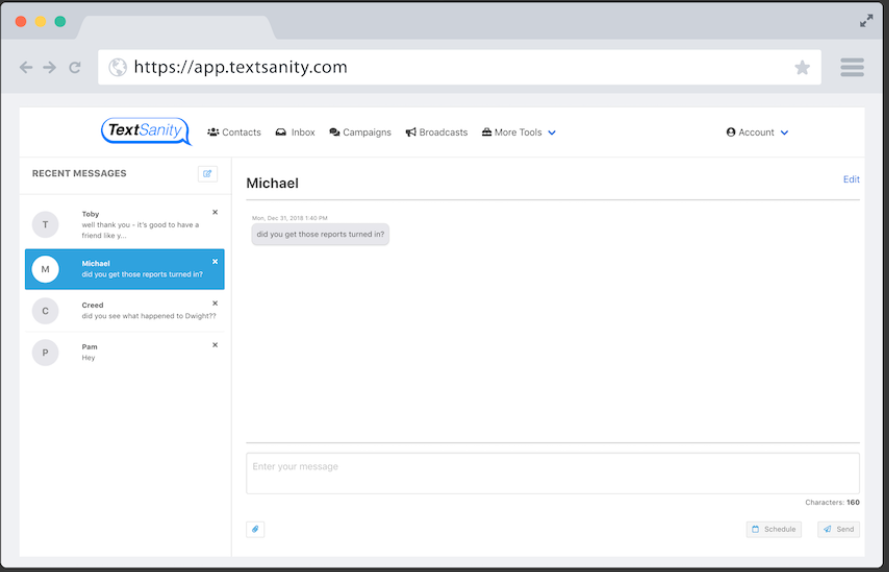The height and width of the screenshot is (572, 889).
Task: Open the Campaigns section
Action: (x=360, y=132)
